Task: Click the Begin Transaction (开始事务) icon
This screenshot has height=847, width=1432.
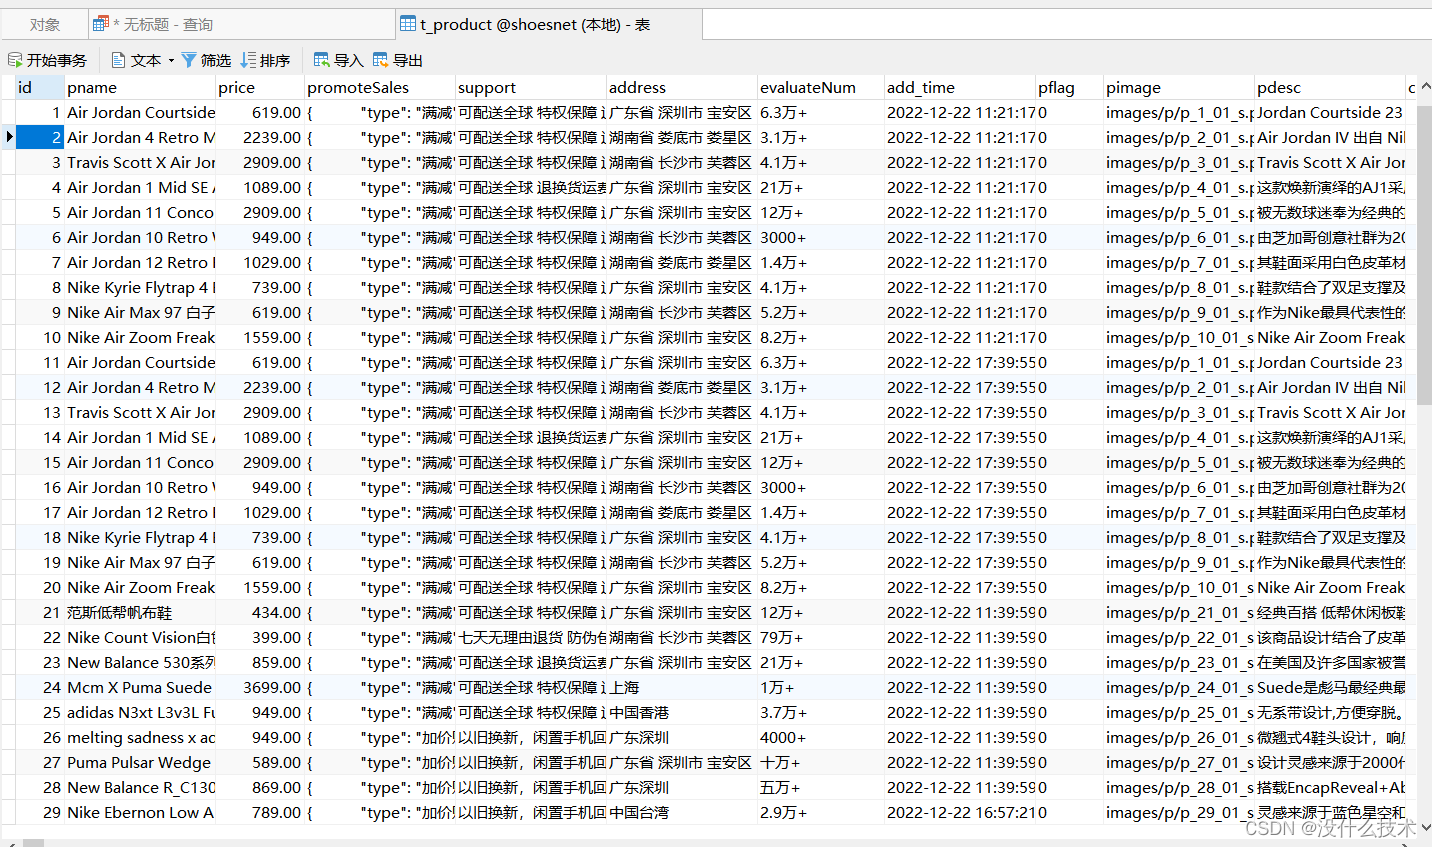Action: (15, 60)
